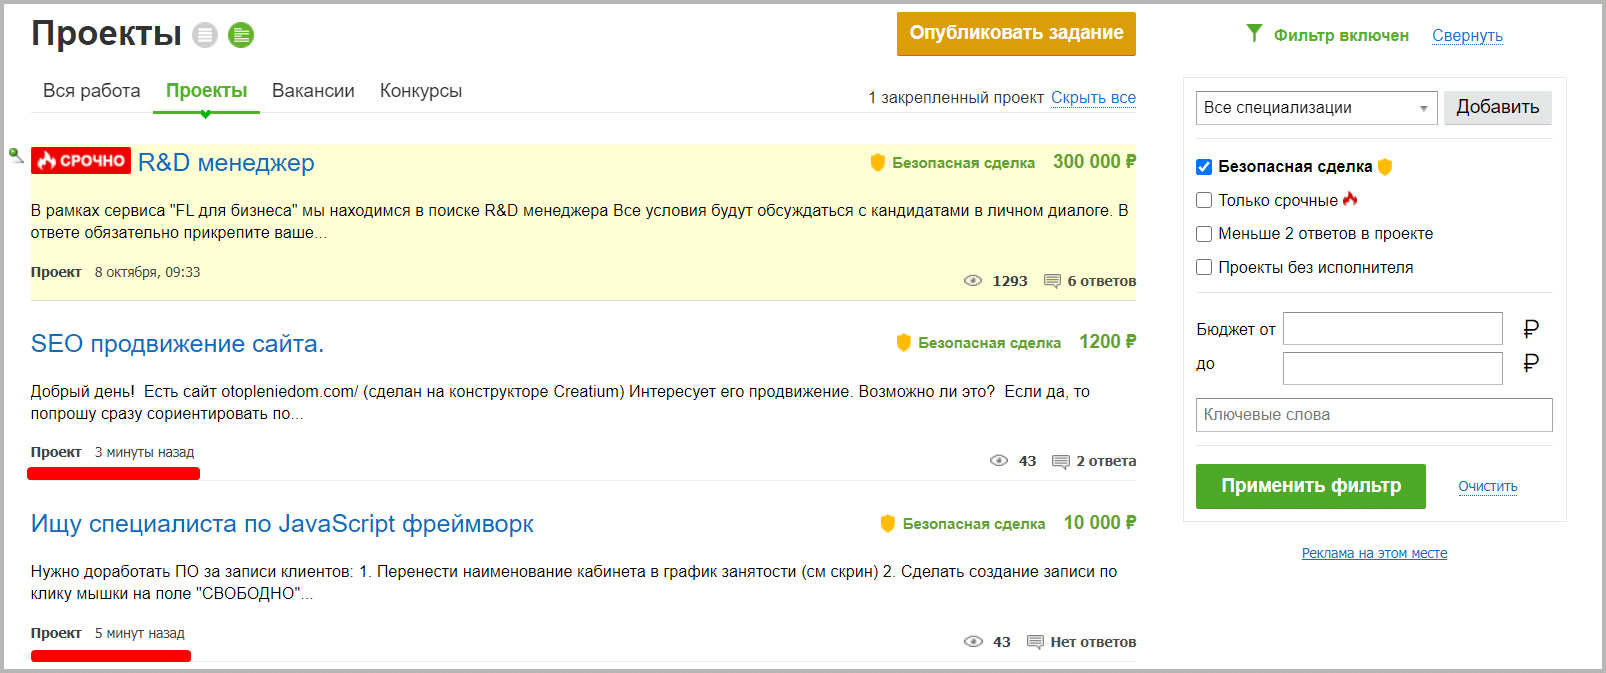Viewport: 1606px width, 673px height.
Task: Click the Опубликовать задание button
Action: [1016, 33]
